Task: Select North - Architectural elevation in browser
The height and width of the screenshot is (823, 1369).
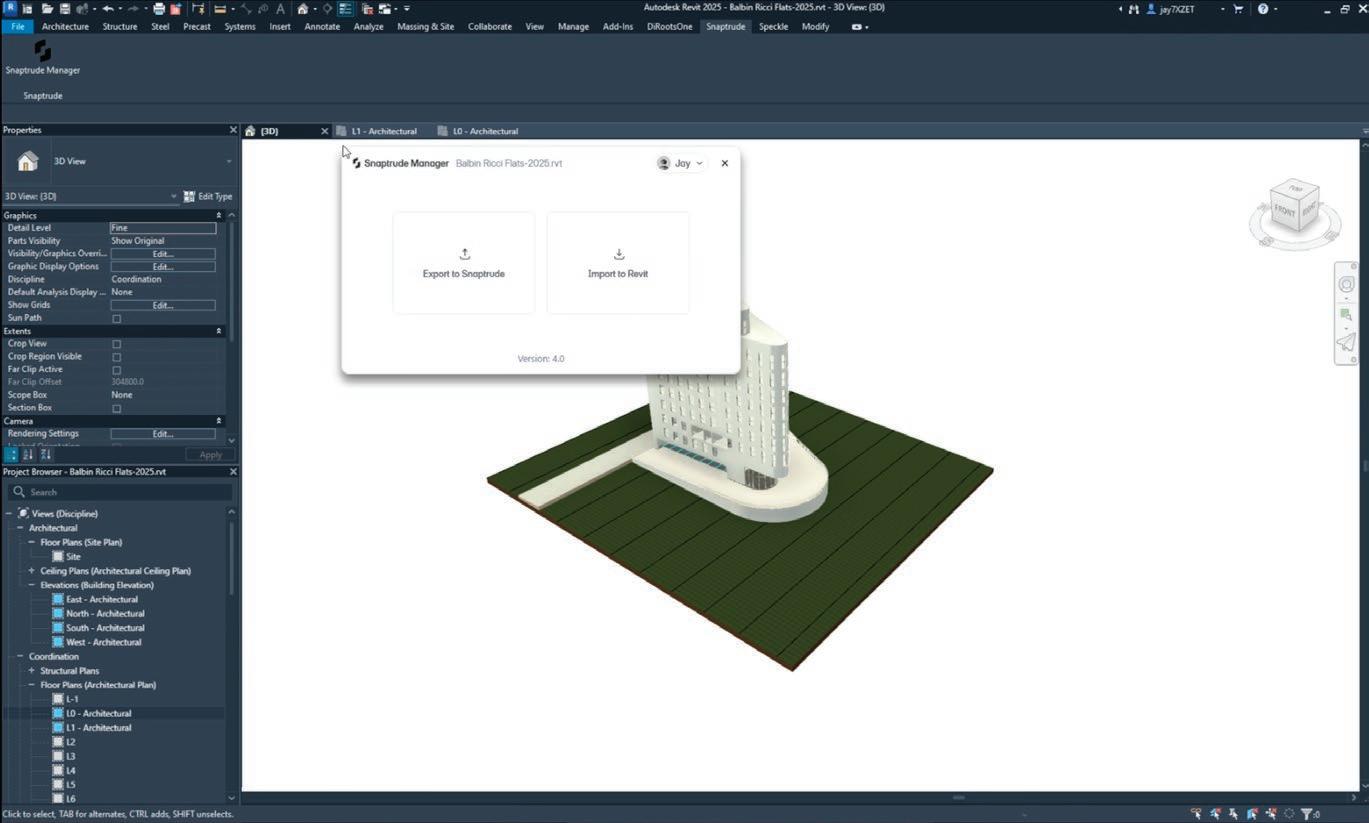Action: 105,614
